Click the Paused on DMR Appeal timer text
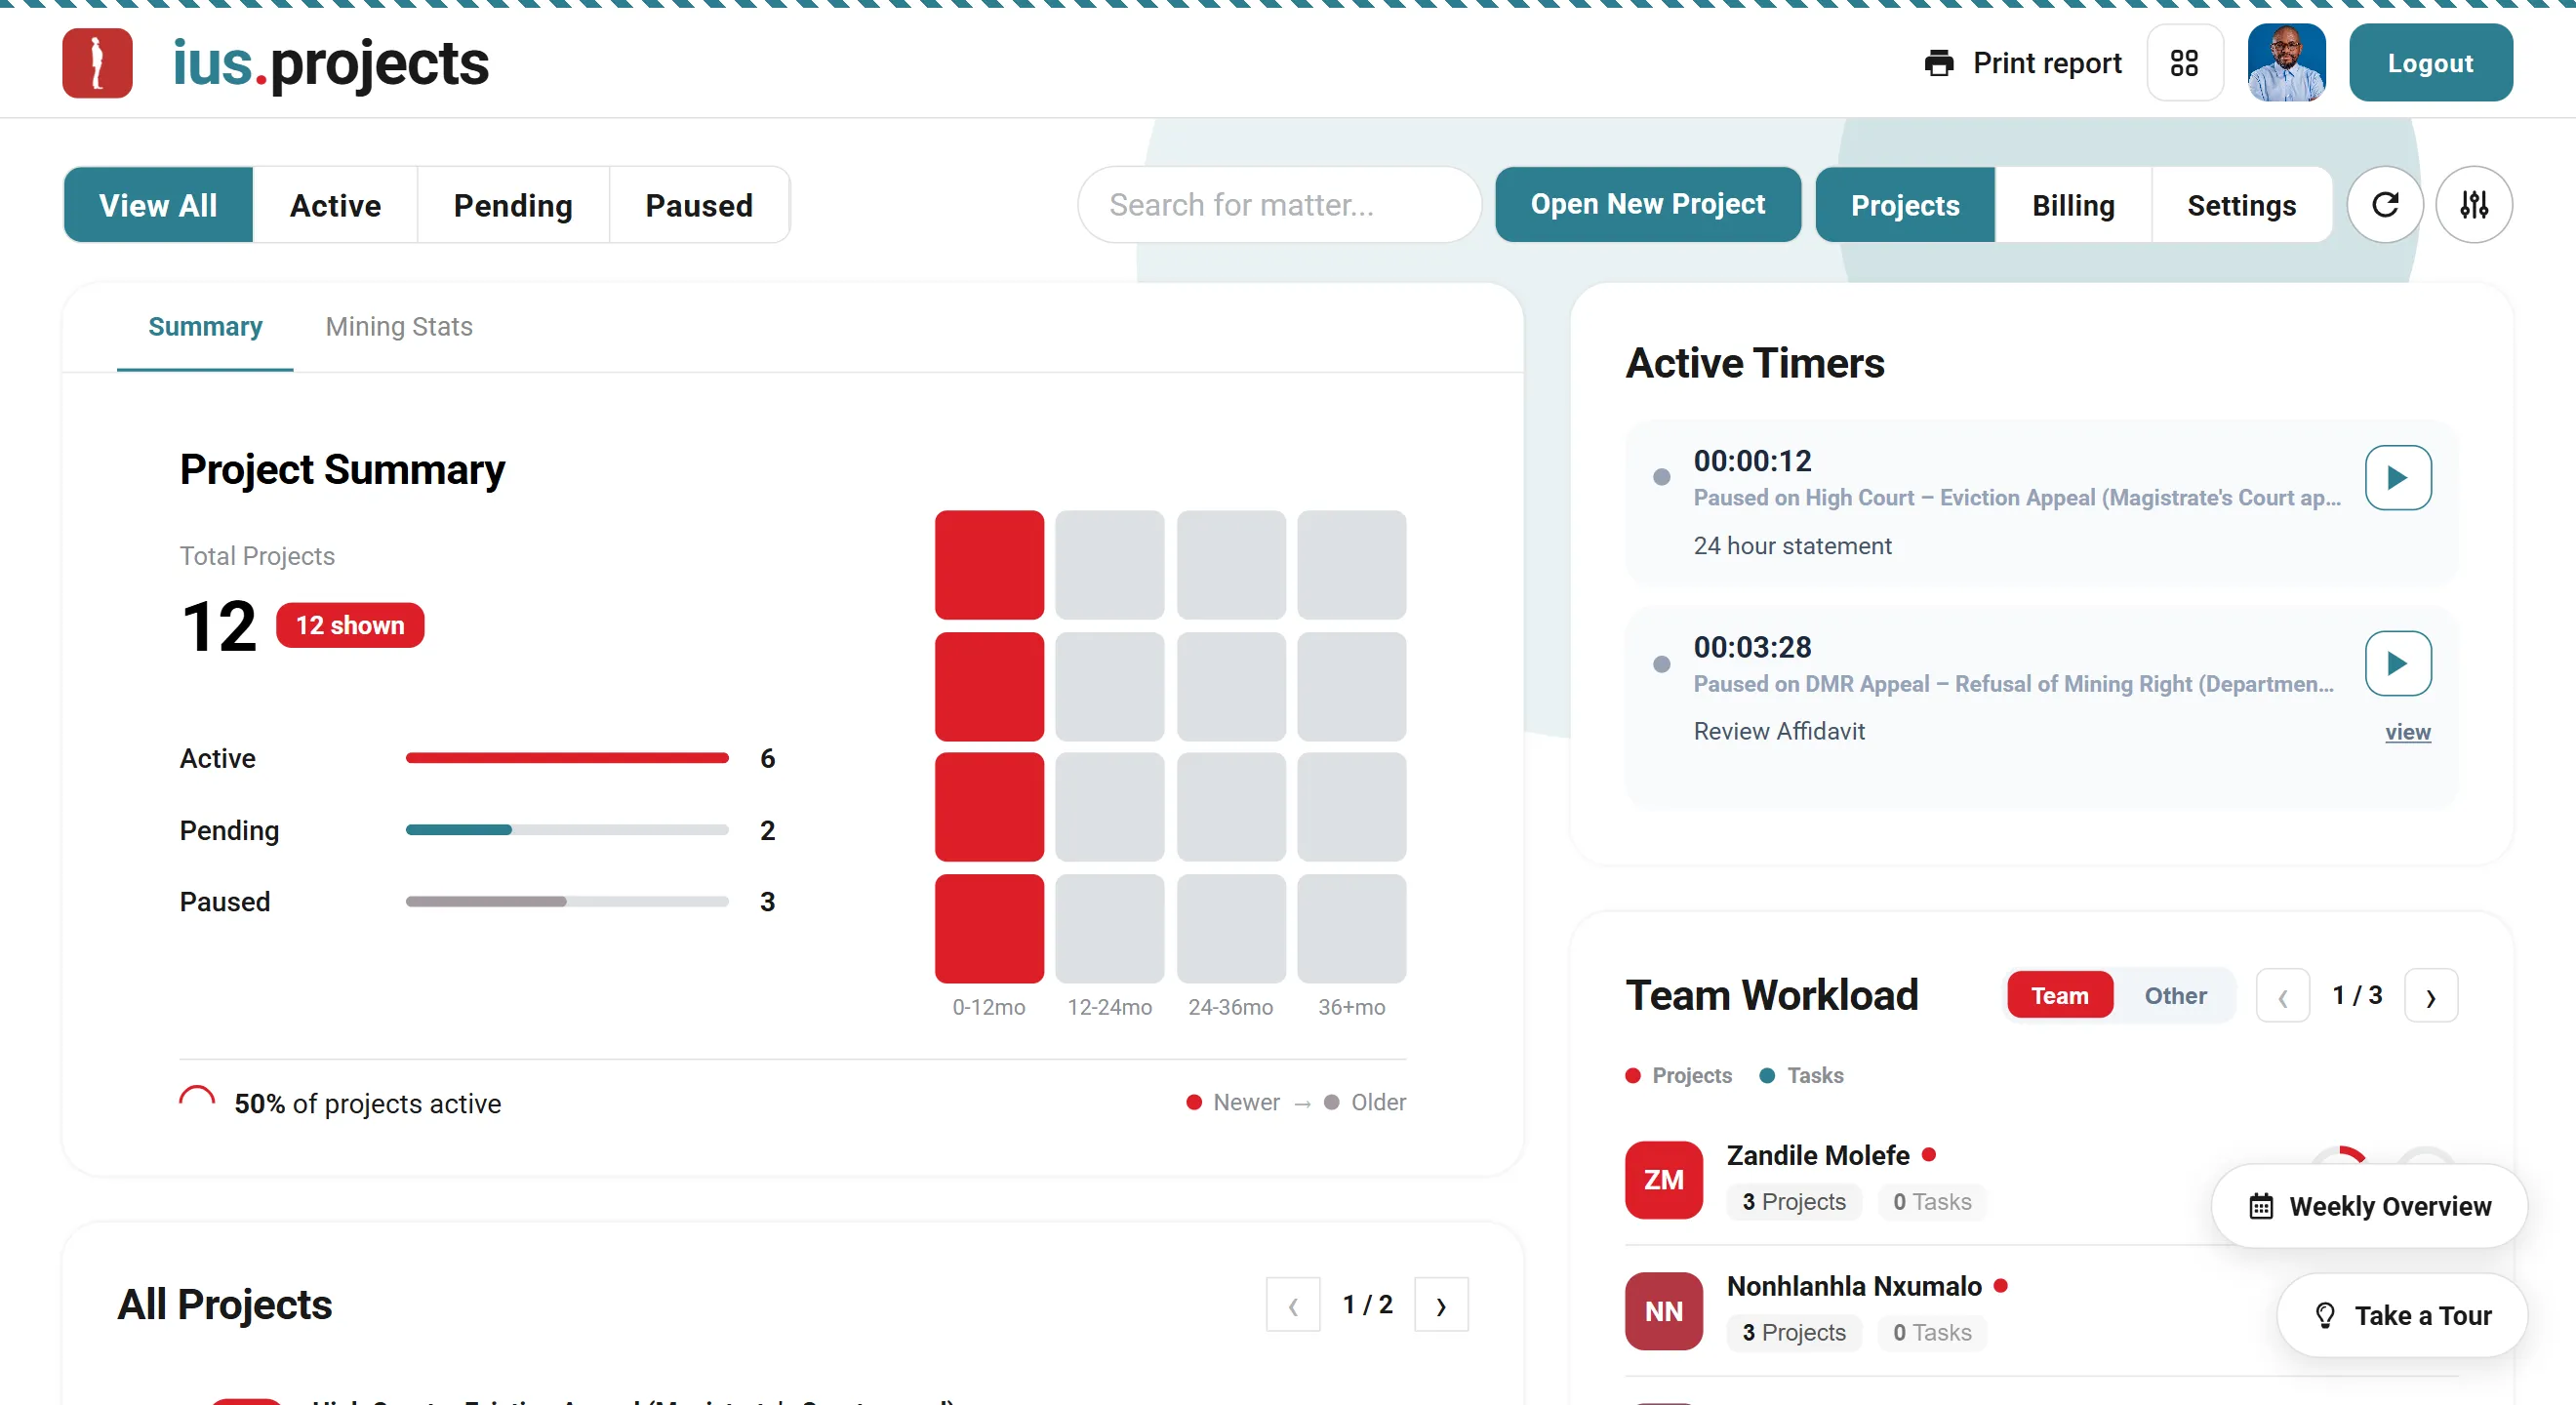This screenshot has height=1405, width=2576. (x=2012, y=684)
